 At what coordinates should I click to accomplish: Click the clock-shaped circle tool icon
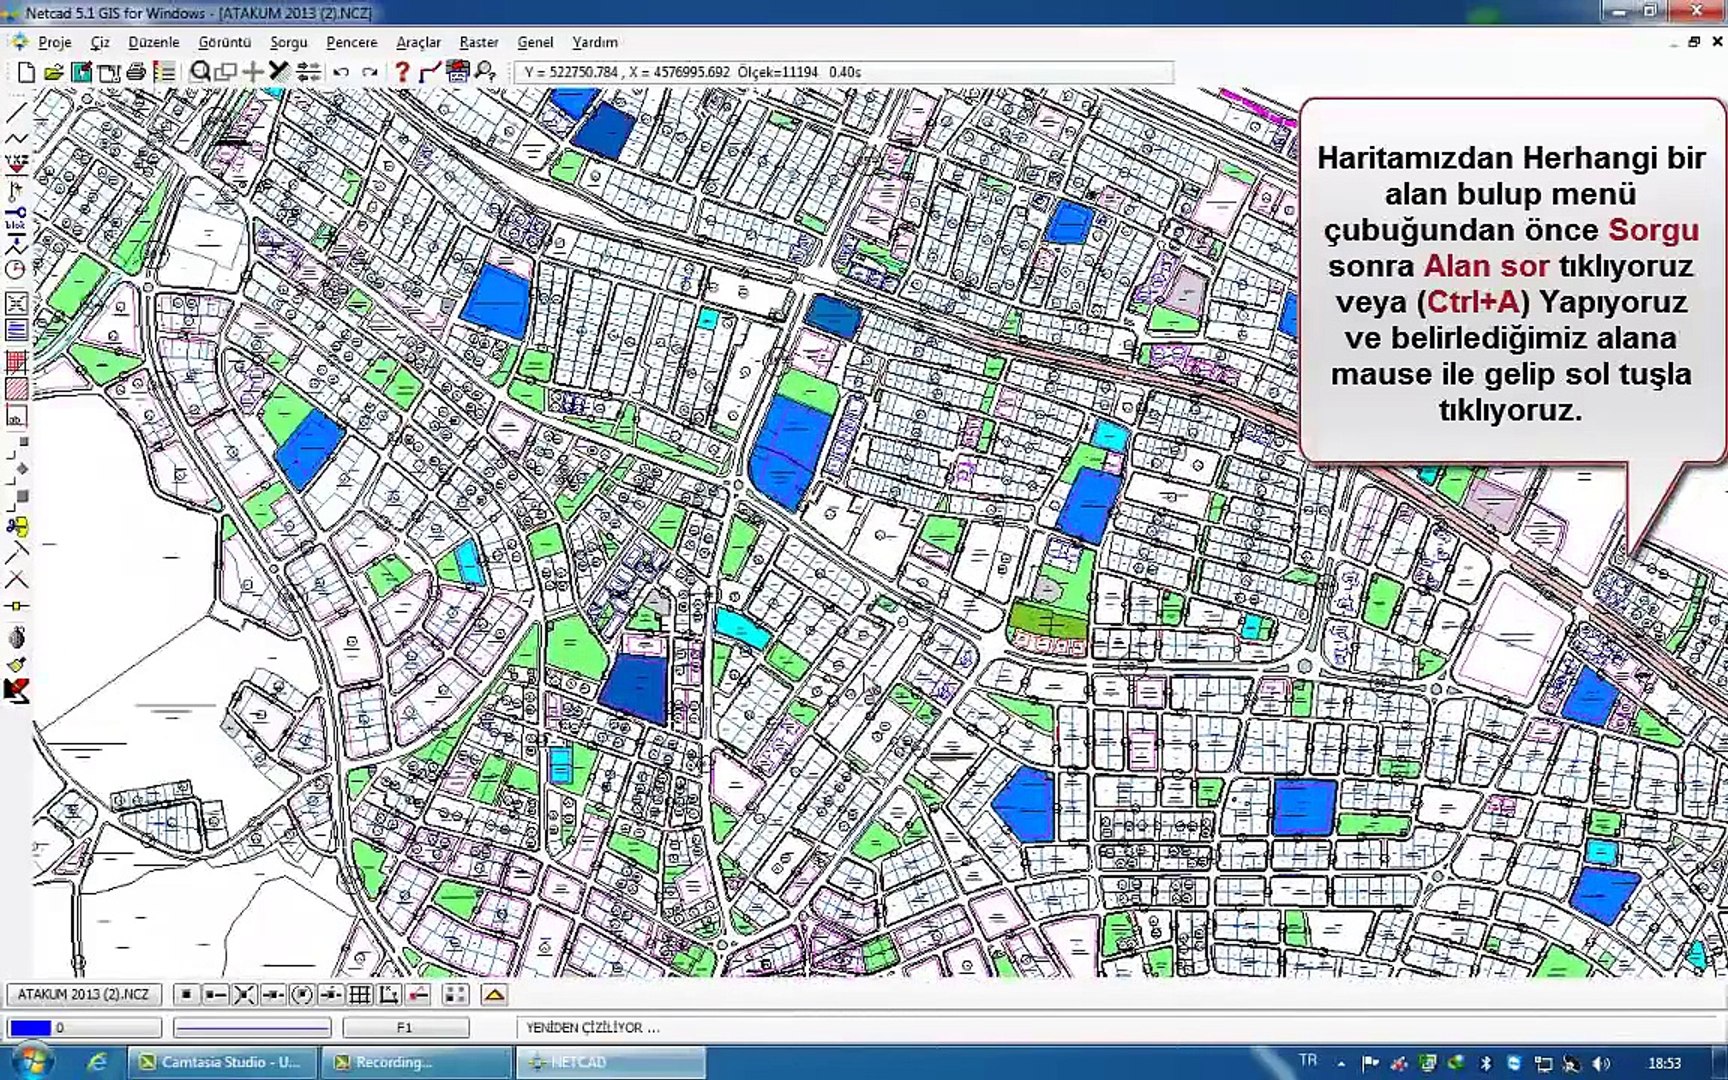click(16, 270)
